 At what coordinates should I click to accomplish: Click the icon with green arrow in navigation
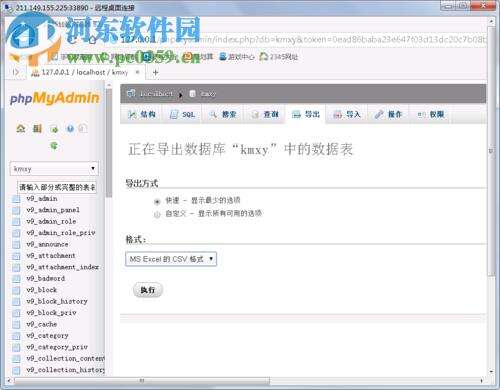(x=54, y=129)
